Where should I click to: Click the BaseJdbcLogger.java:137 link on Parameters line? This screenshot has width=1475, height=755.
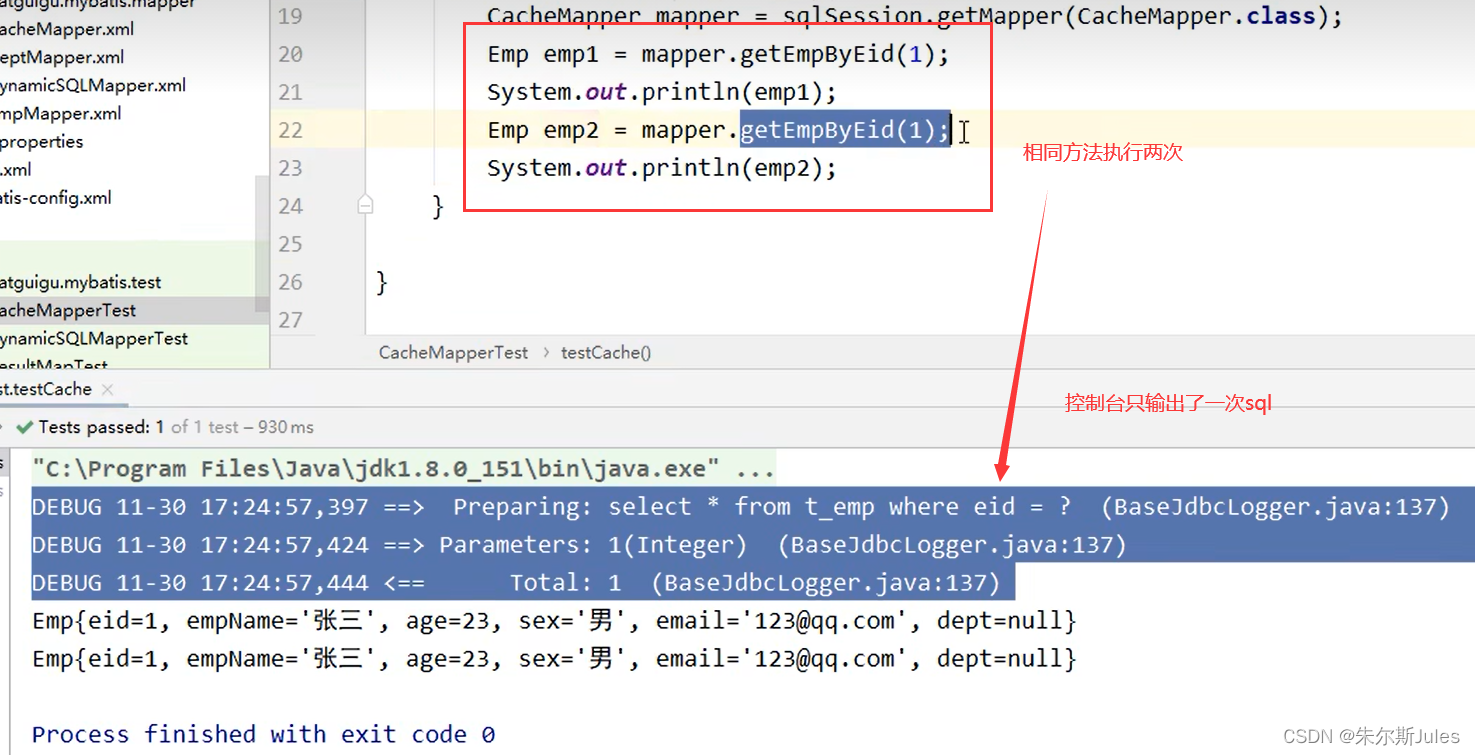point(951,544)
